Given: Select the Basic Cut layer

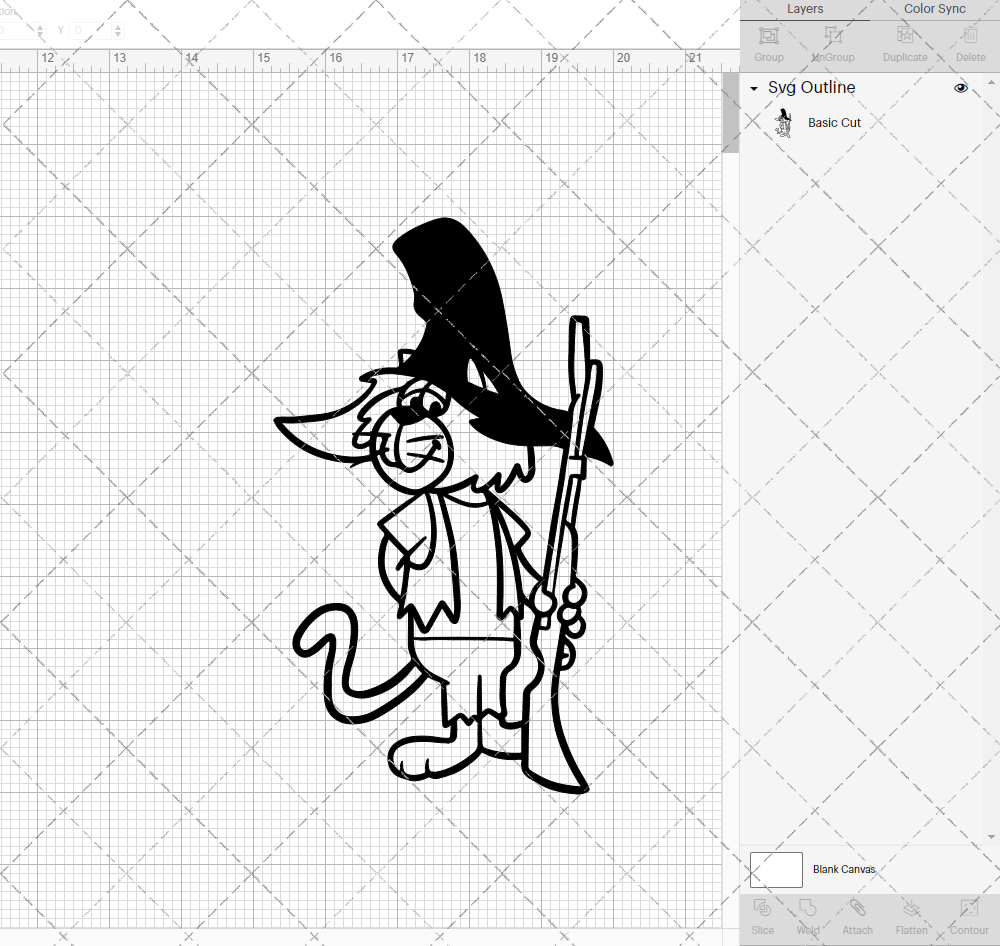Looking at the screenshot, I should (834, 122).
